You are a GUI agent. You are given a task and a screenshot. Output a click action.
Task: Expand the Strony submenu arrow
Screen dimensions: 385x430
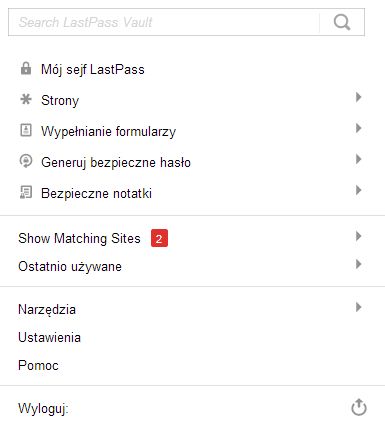[358, 97]
